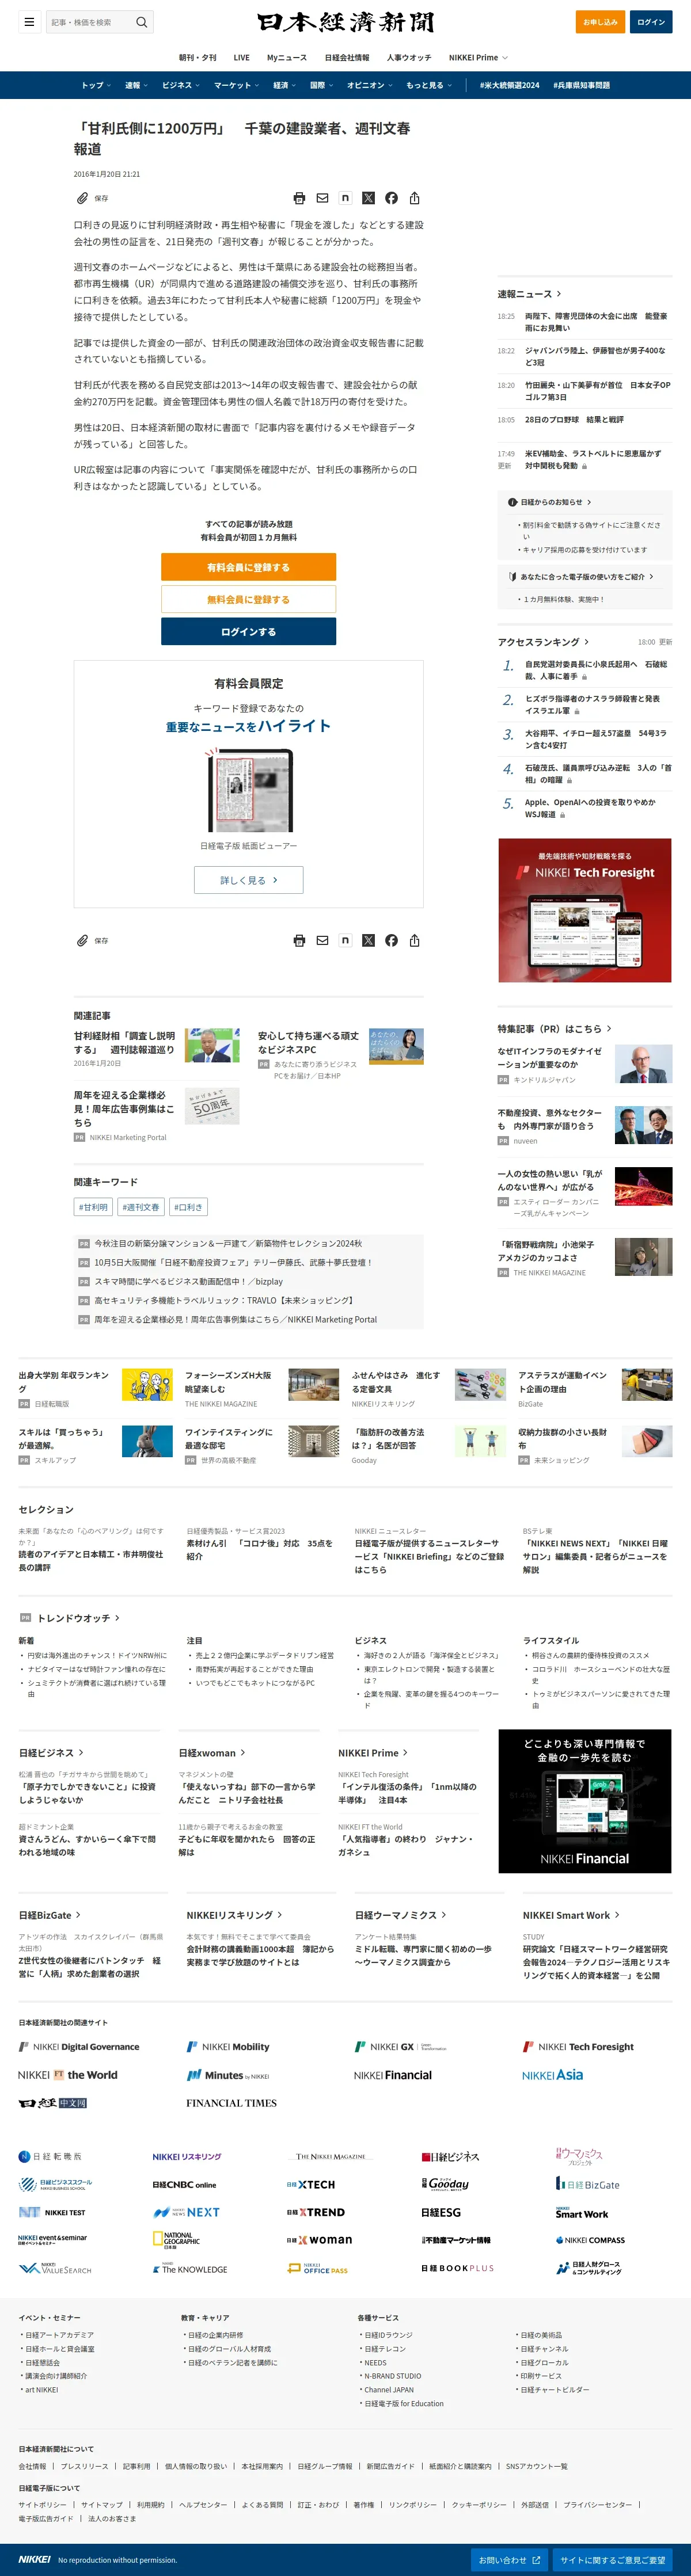Viewport: 691px width, 2576px height.
Task: Share on X using bottom icon
Action: pos(368,940)
